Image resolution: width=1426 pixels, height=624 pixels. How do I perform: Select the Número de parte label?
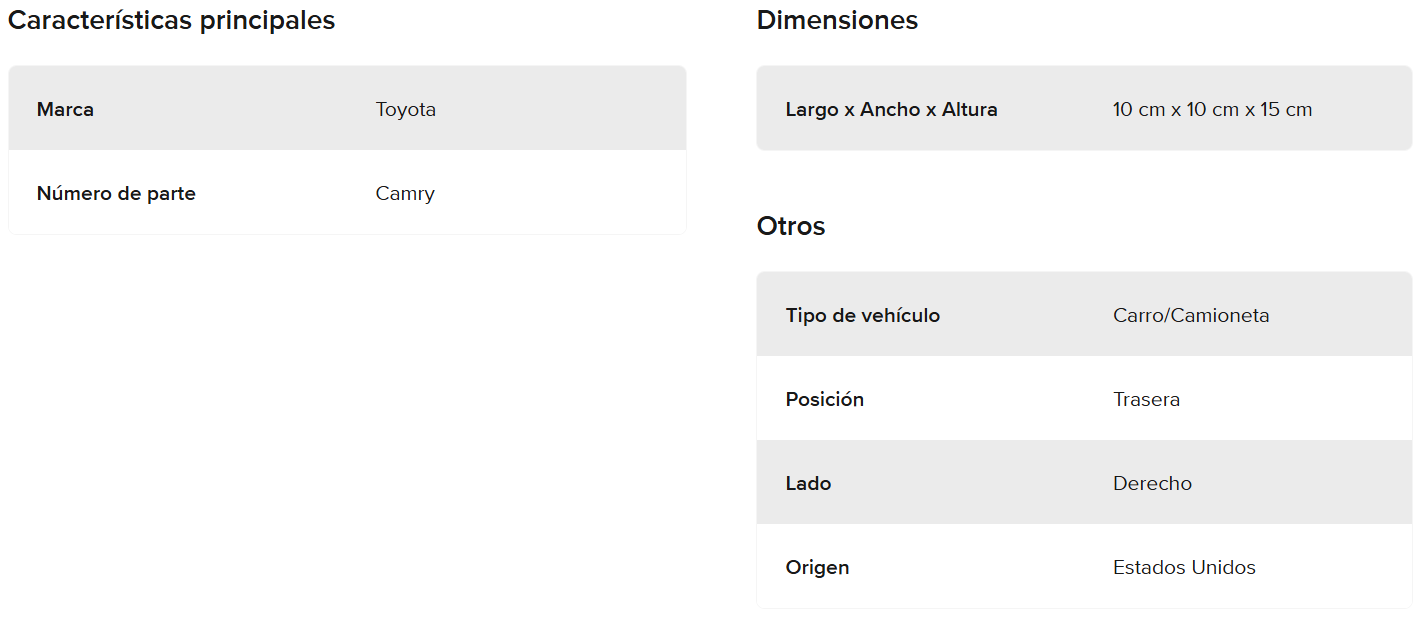[x=116, y=193]
